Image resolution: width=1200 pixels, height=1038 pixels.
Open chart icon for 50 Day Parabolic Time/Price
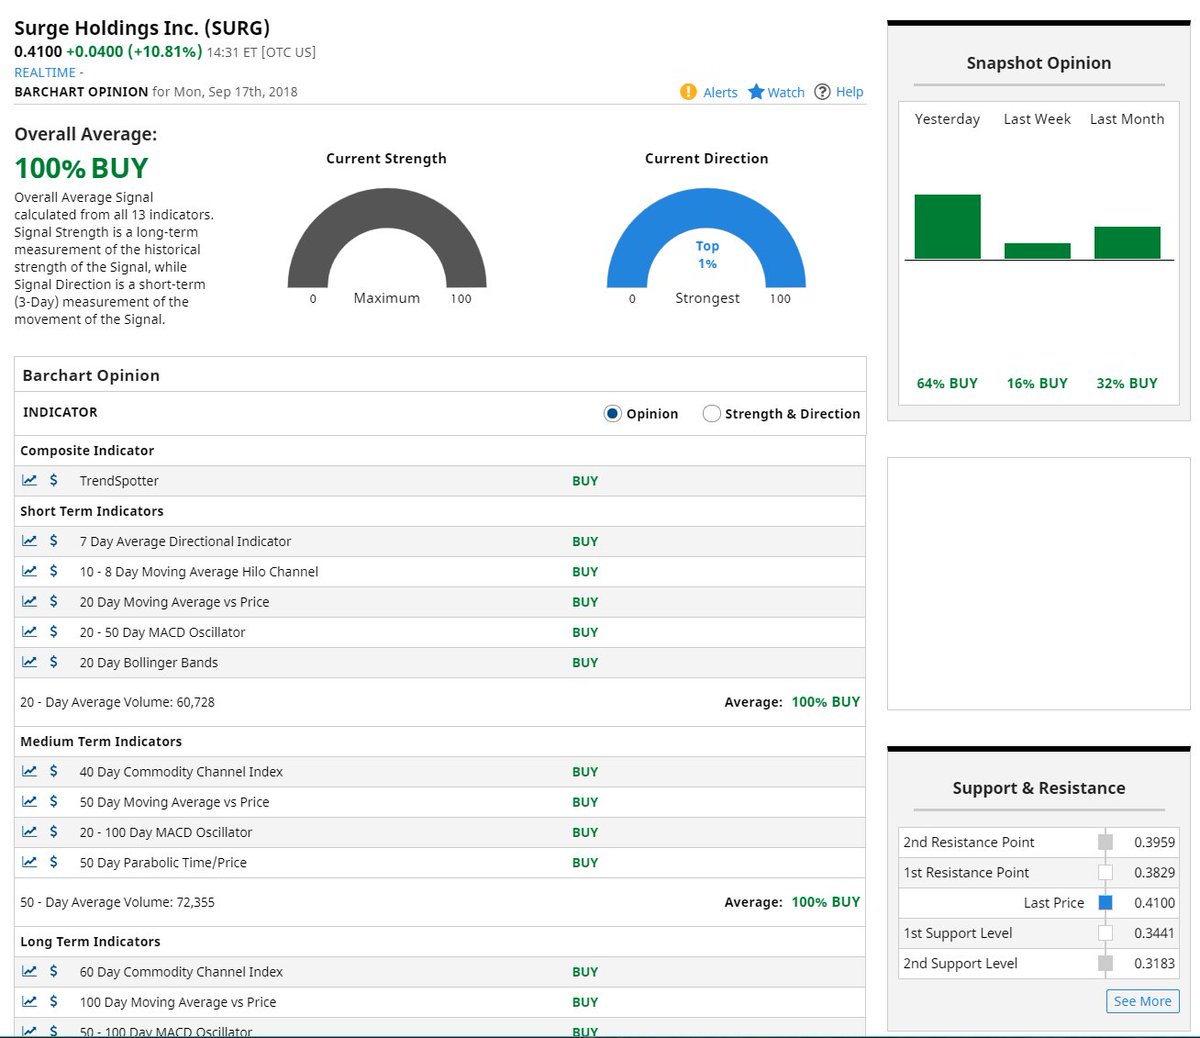(x=30, y=861)
